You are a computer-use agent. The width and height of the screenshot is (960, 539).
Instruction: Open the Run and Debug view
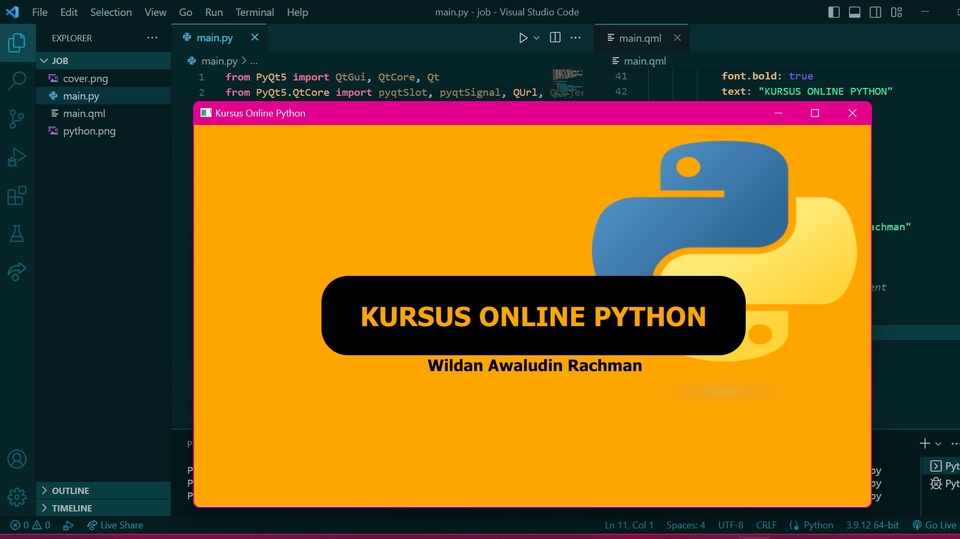point(17,157)
